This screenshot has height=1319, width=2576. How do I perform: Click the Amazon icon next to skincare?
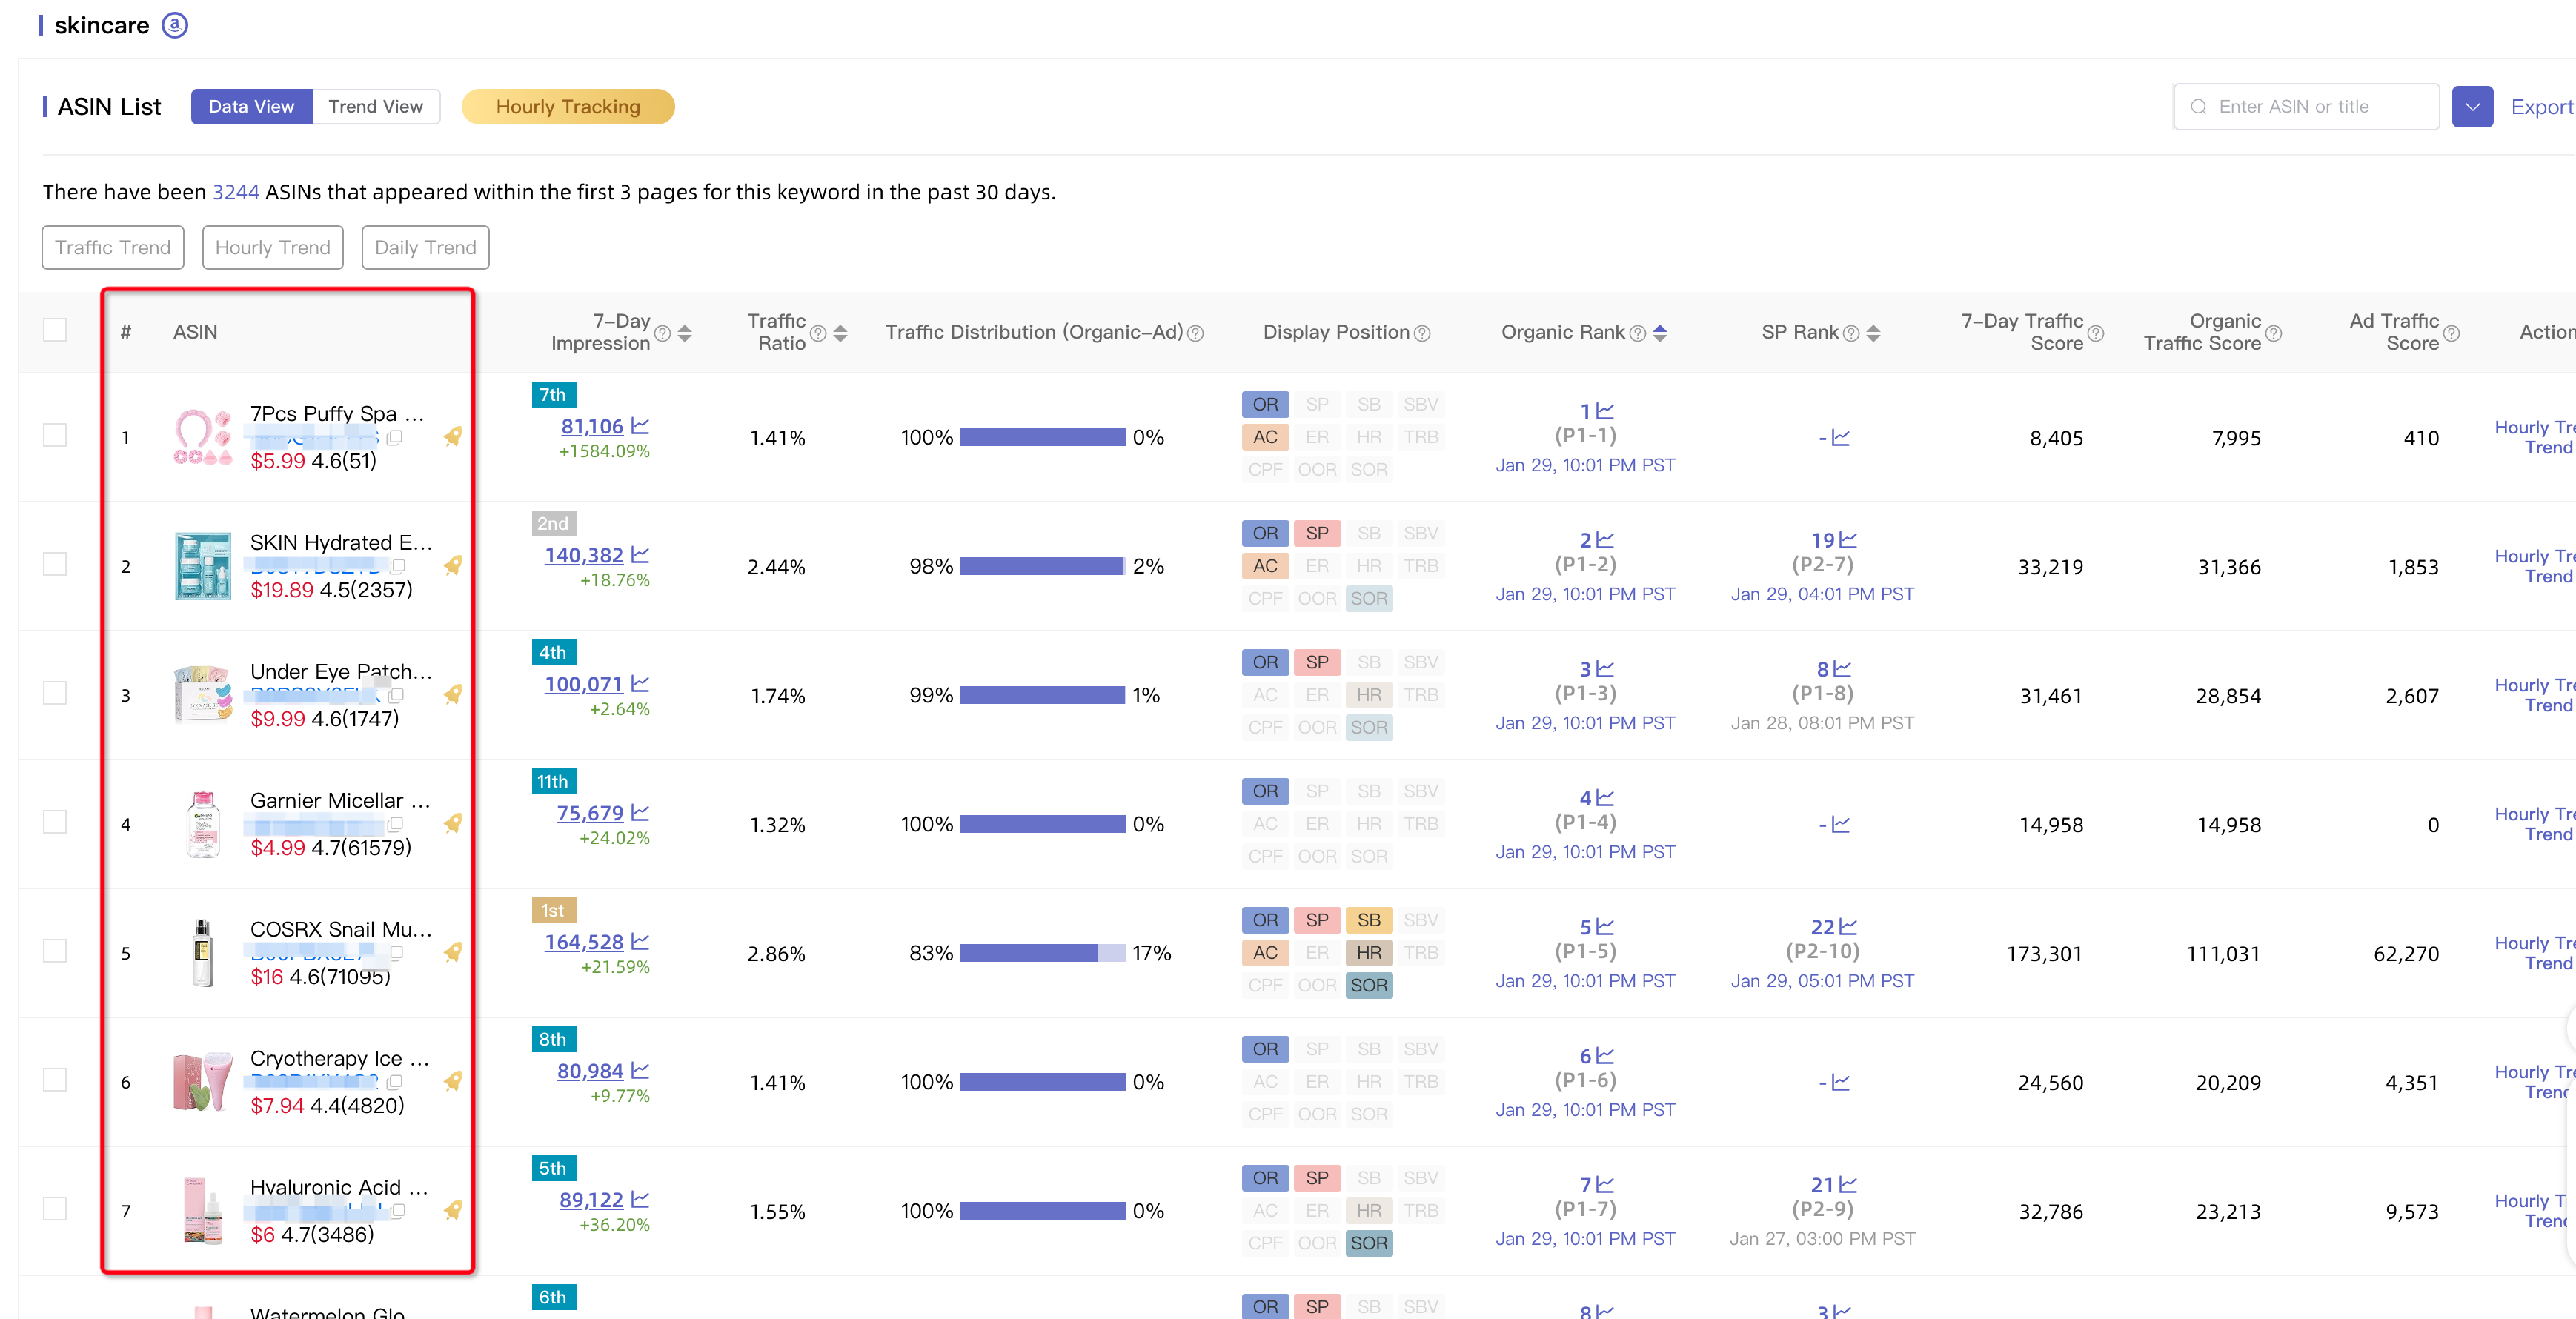click(175, 25)
